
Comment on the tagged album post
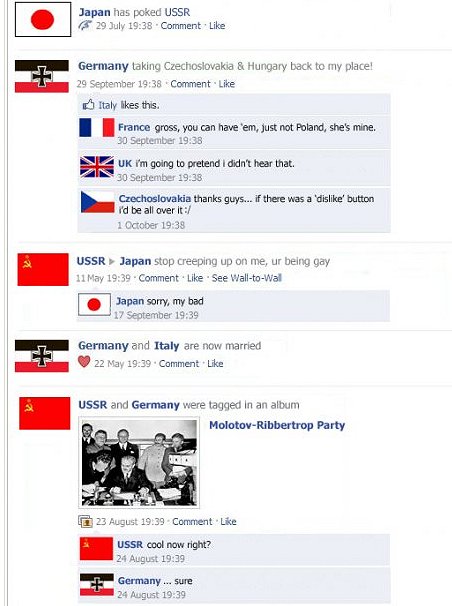[192, 522]
